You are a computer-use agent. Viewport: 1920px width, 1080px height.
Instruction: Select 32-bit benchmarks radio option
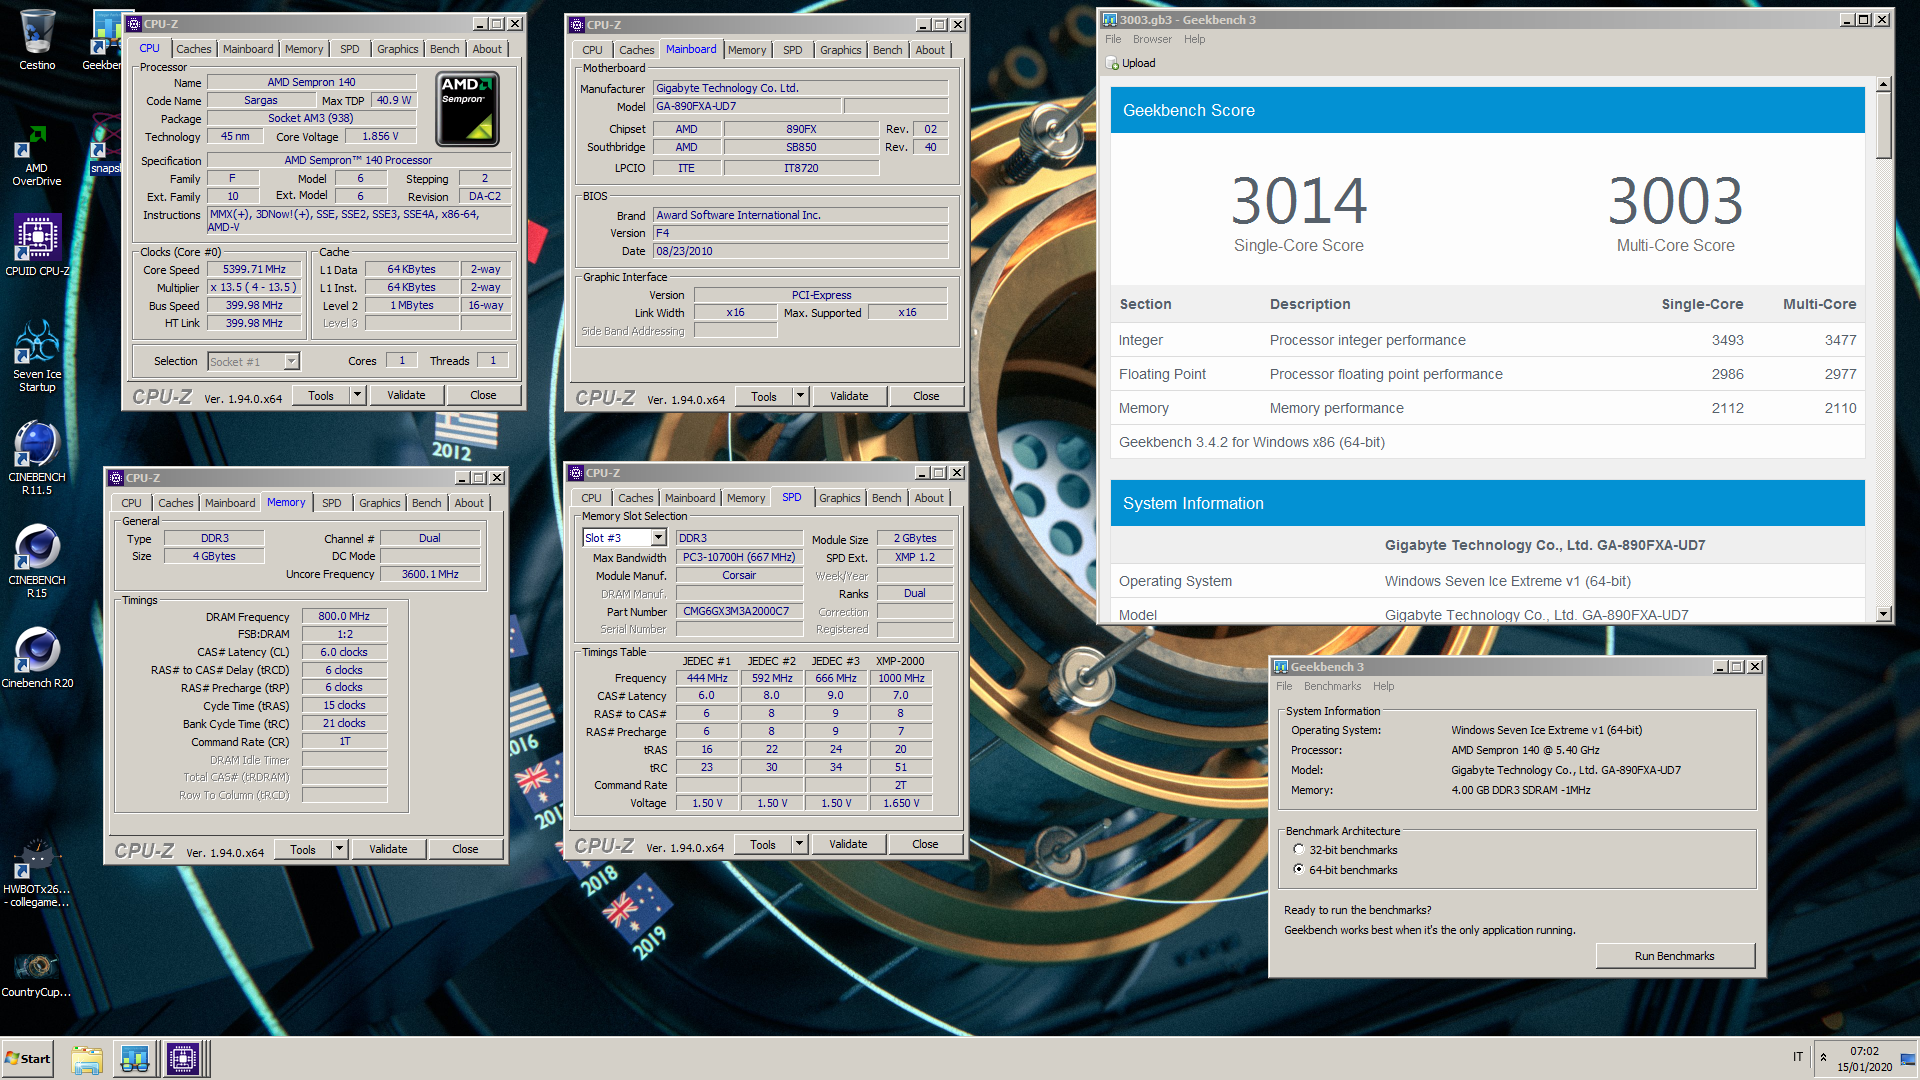coord(1298,850)
